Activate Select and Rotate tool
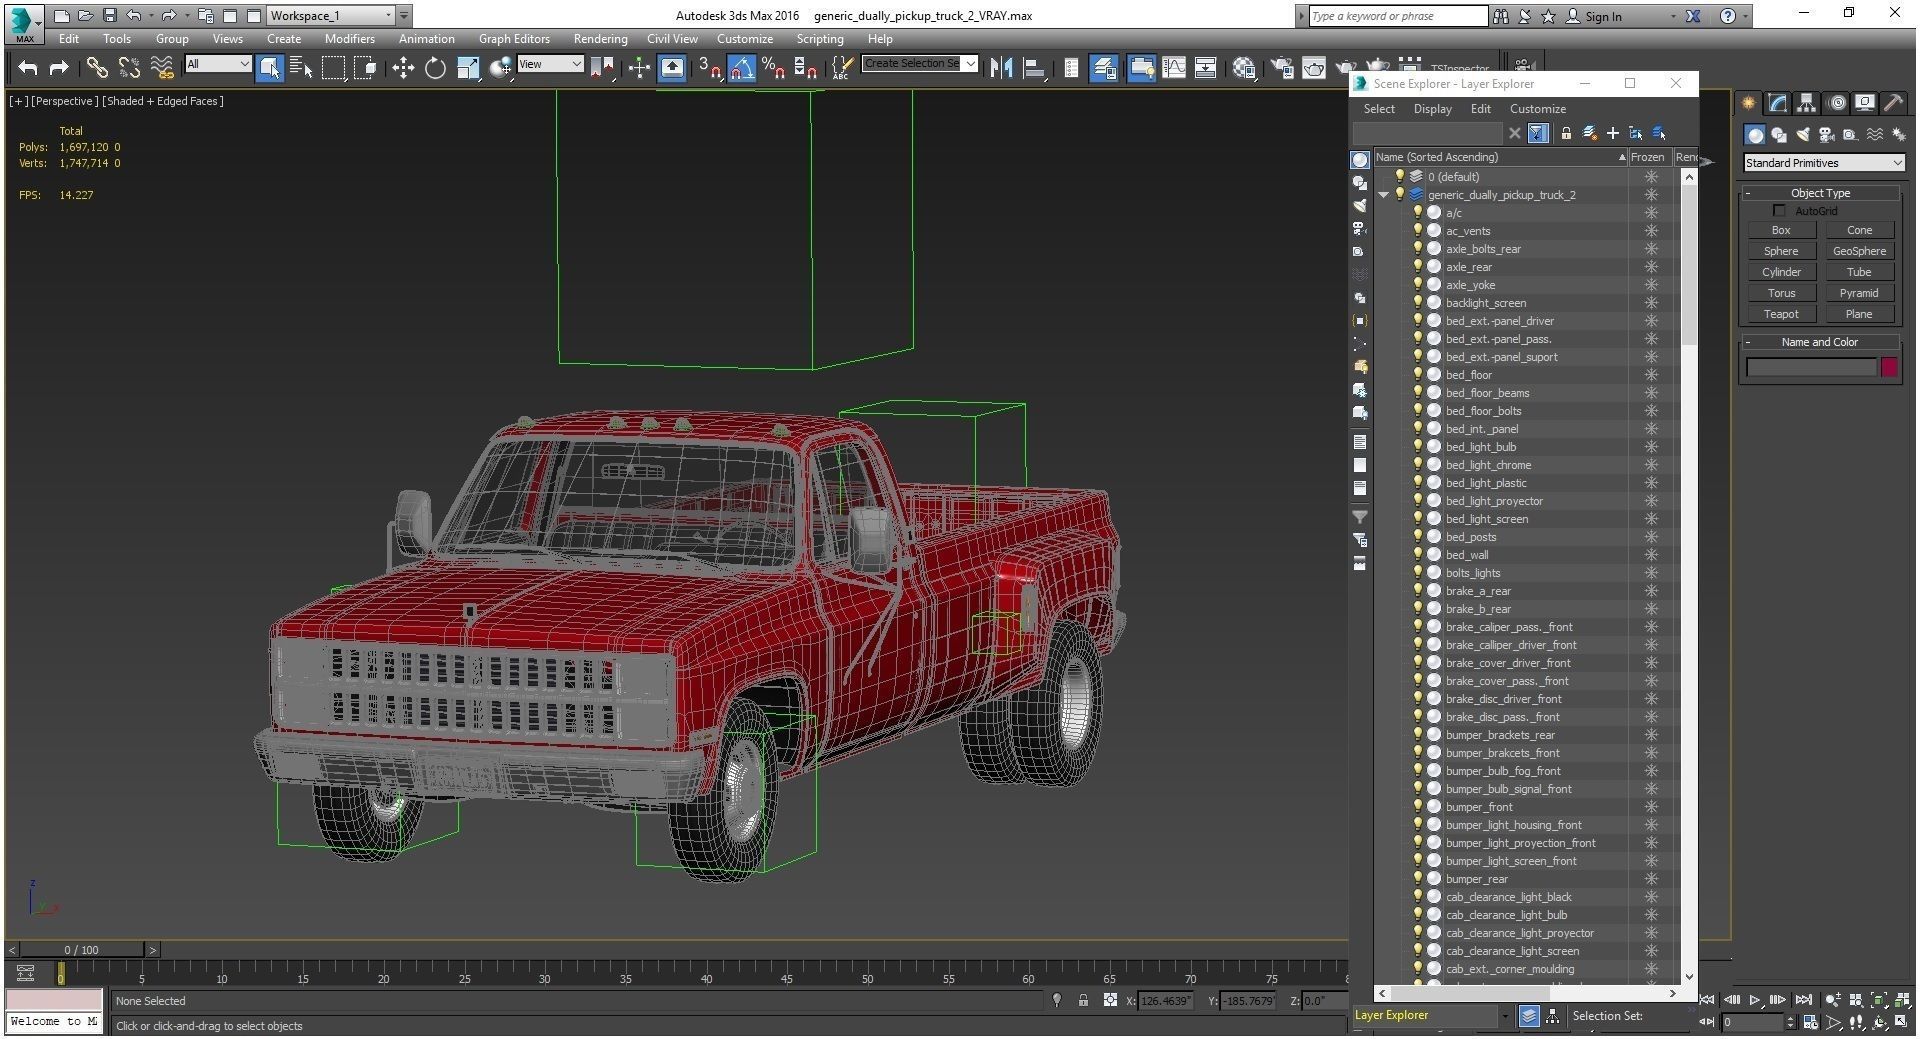 point(435,68)
